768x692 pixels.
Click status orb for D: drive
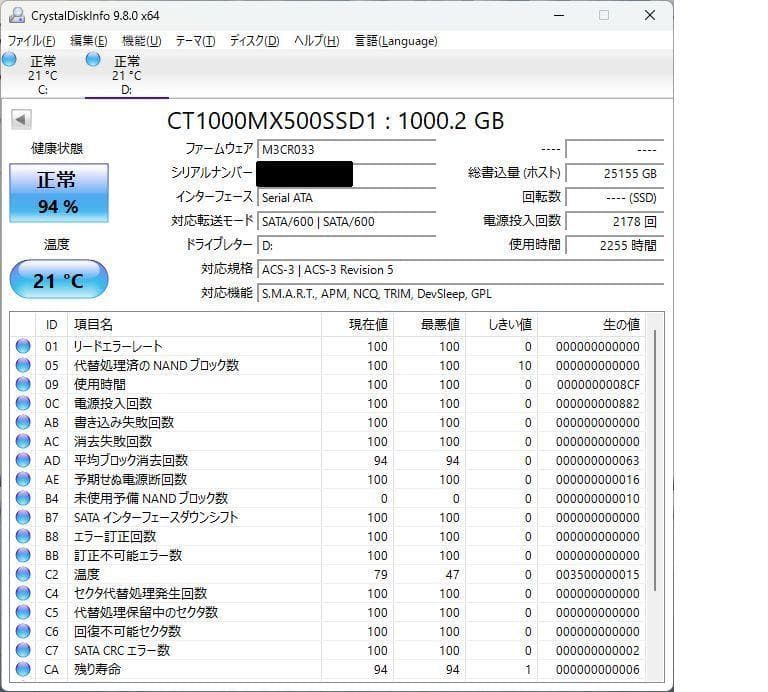(x=93, y=60)
